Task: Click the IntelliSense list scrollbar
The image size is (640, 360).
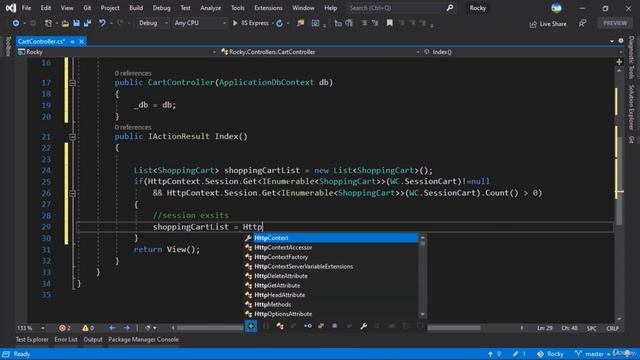Action: (422, 276)
